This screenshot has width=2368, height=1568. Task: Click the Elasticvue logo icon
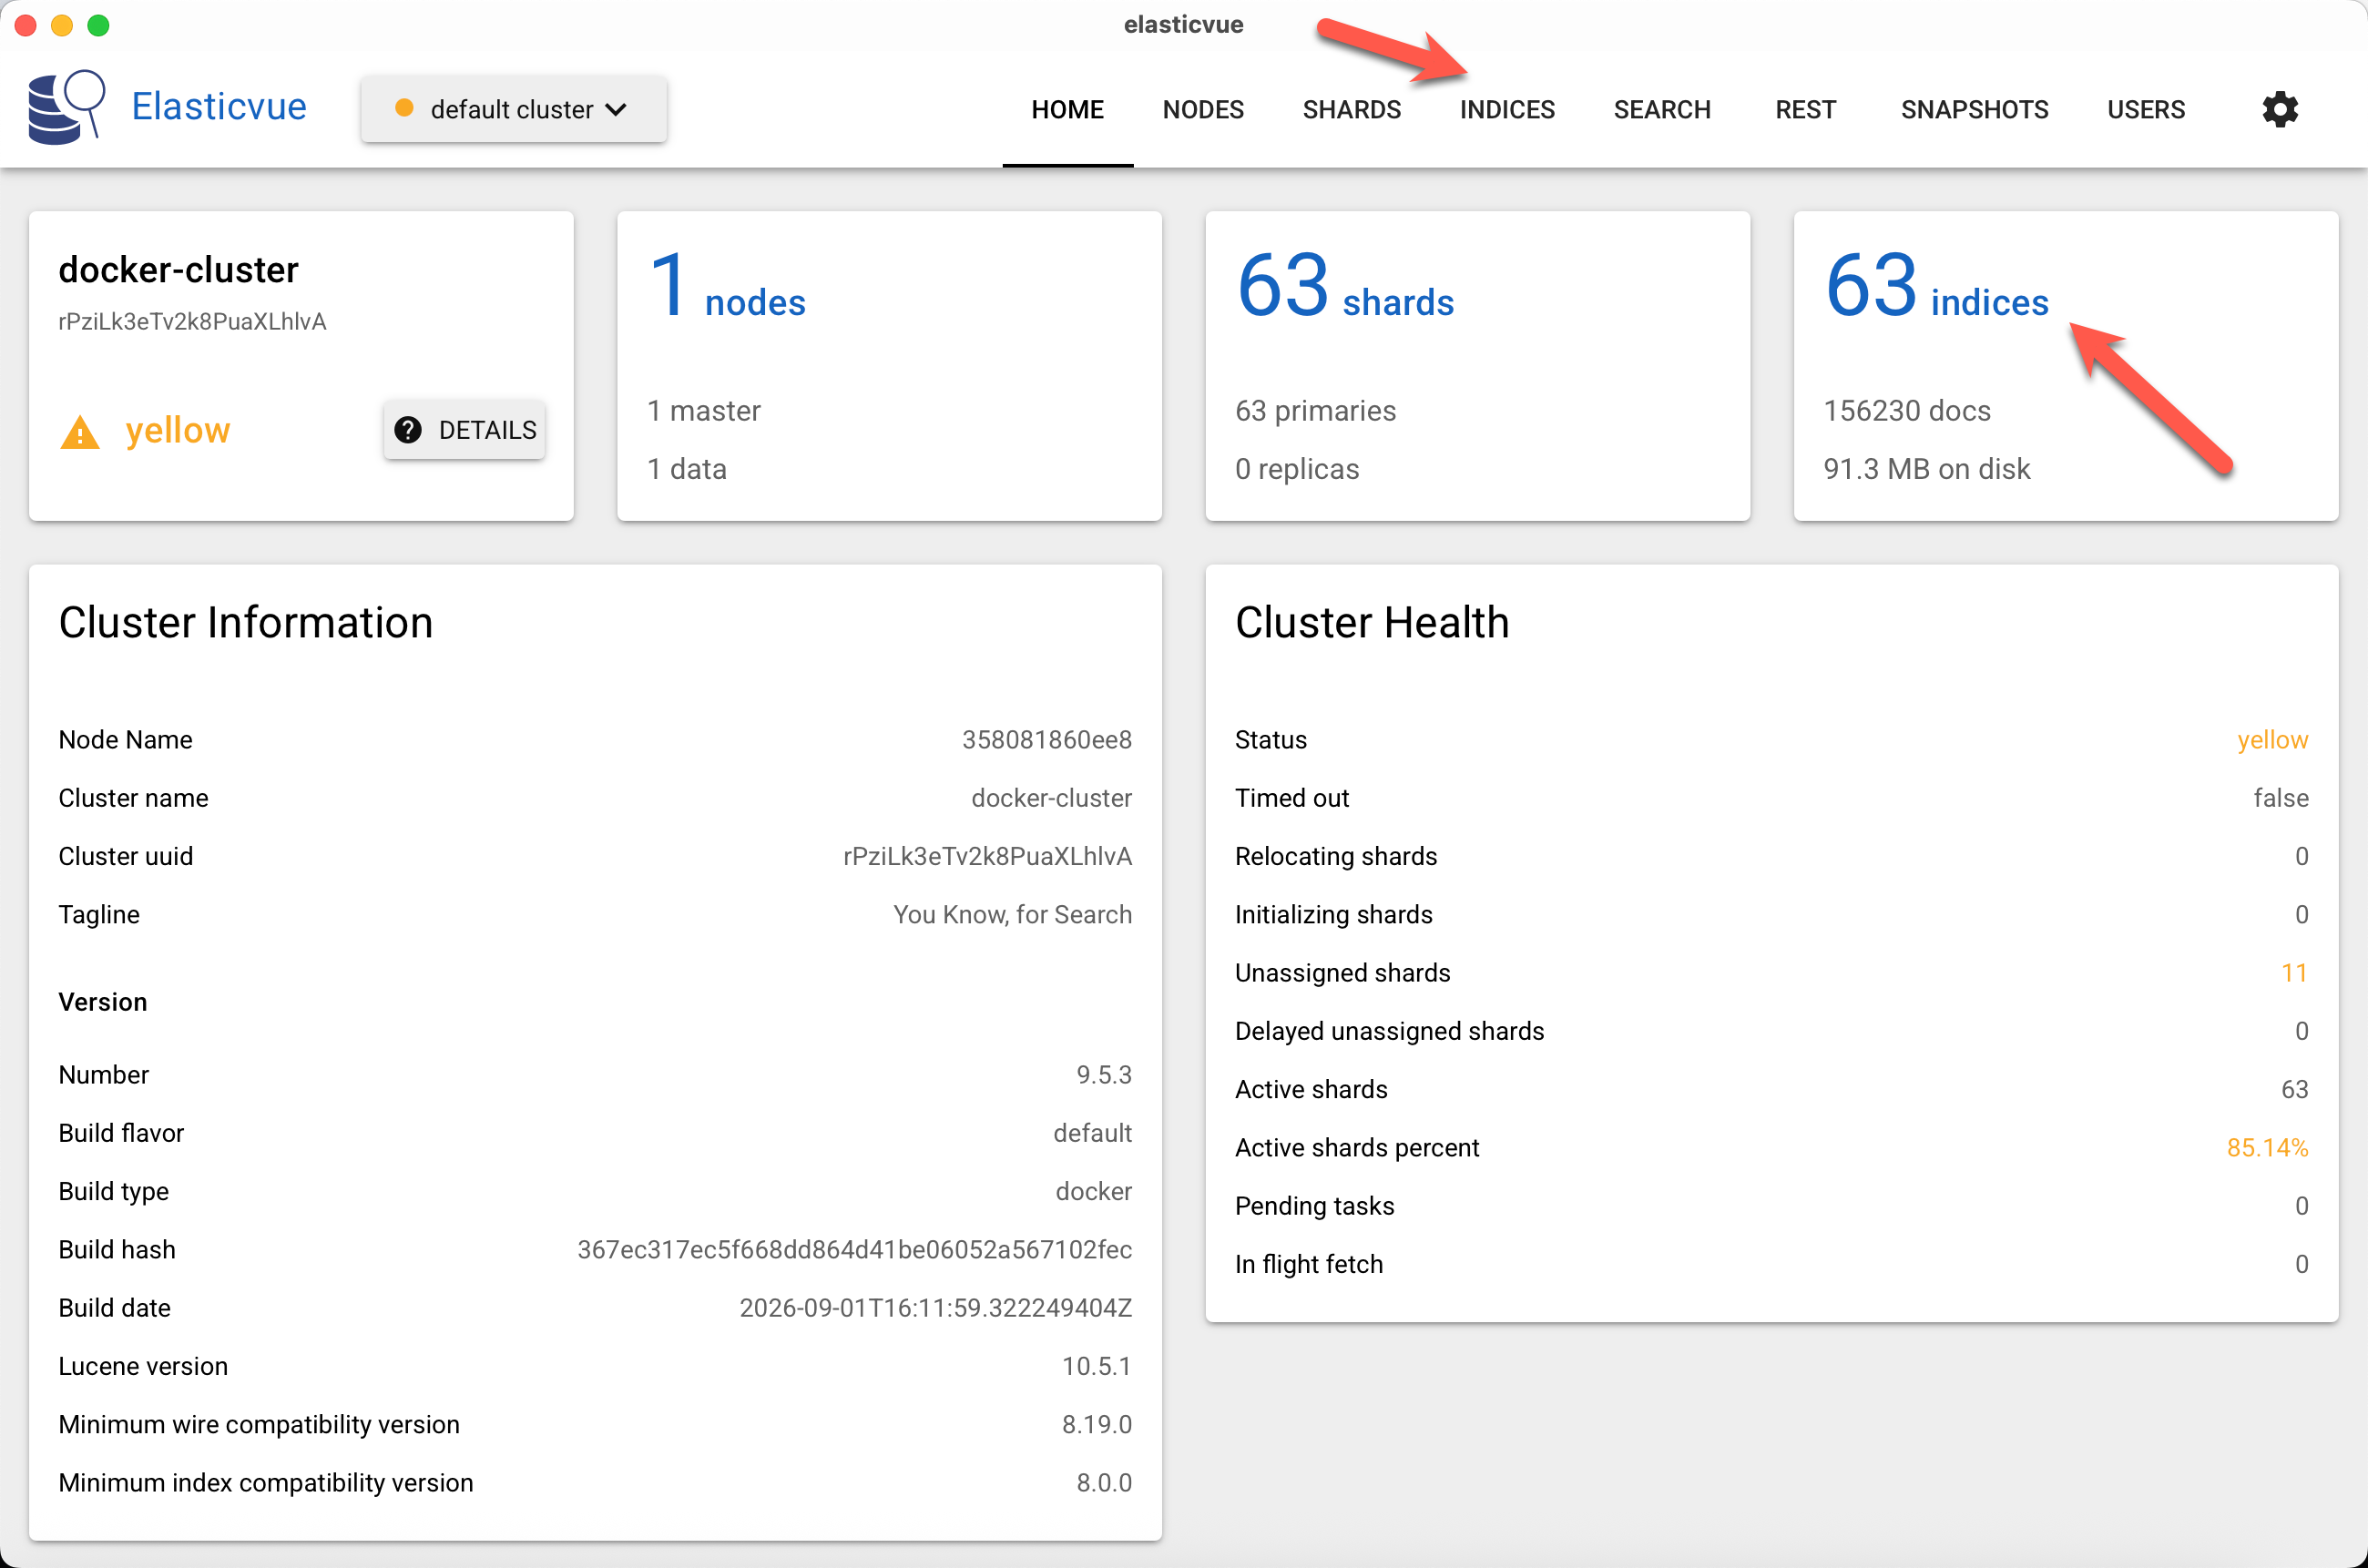pyautogui.click(x=66, y=107)
